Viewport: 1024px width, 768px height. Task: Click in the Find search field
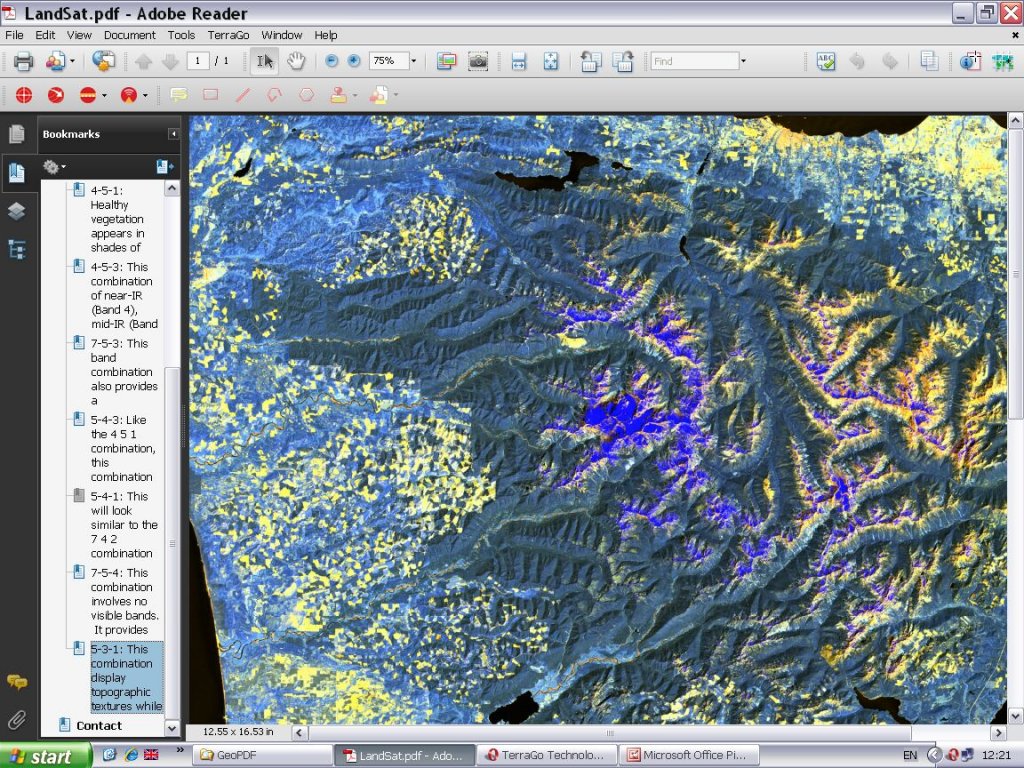[x=693, y=61]
